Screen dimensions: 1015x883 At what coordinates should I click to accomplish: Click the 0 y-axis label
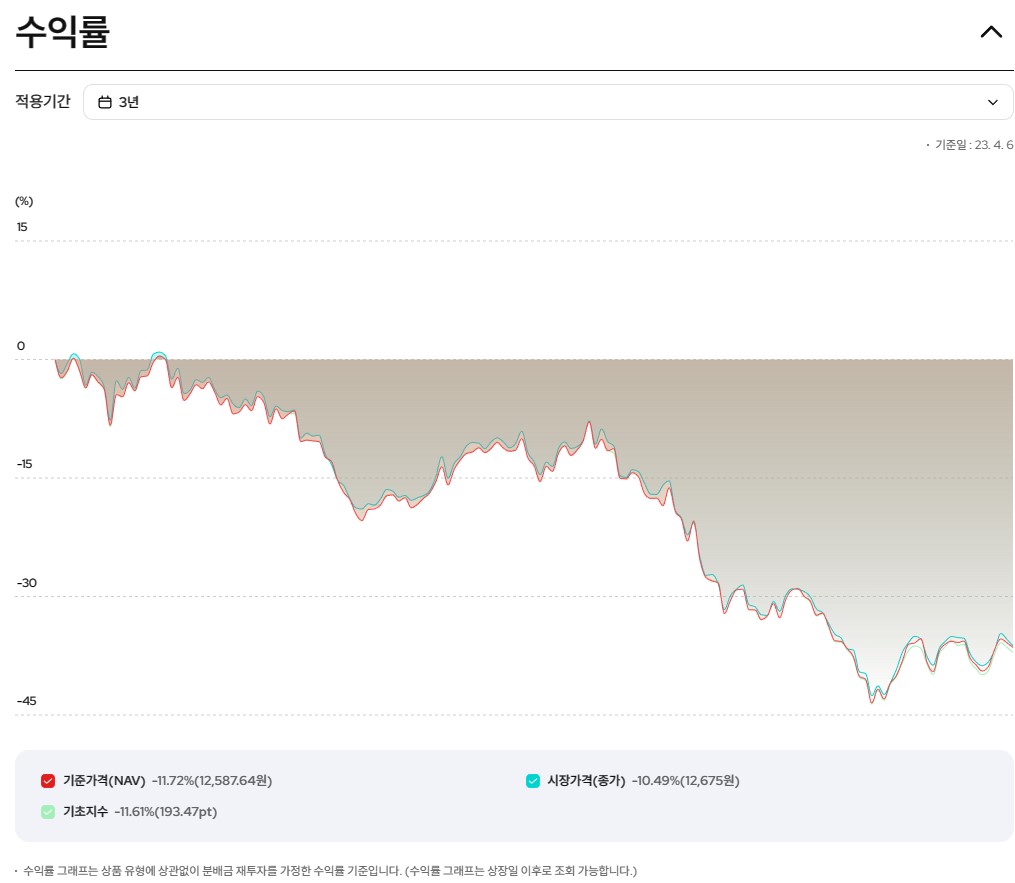point(21,346)
